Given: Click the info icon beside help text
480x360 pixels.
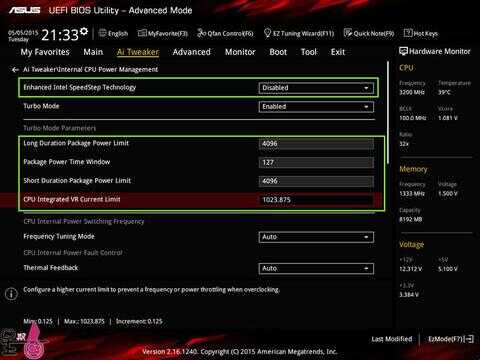Looking at the screenshot, I should coord(11,294).
